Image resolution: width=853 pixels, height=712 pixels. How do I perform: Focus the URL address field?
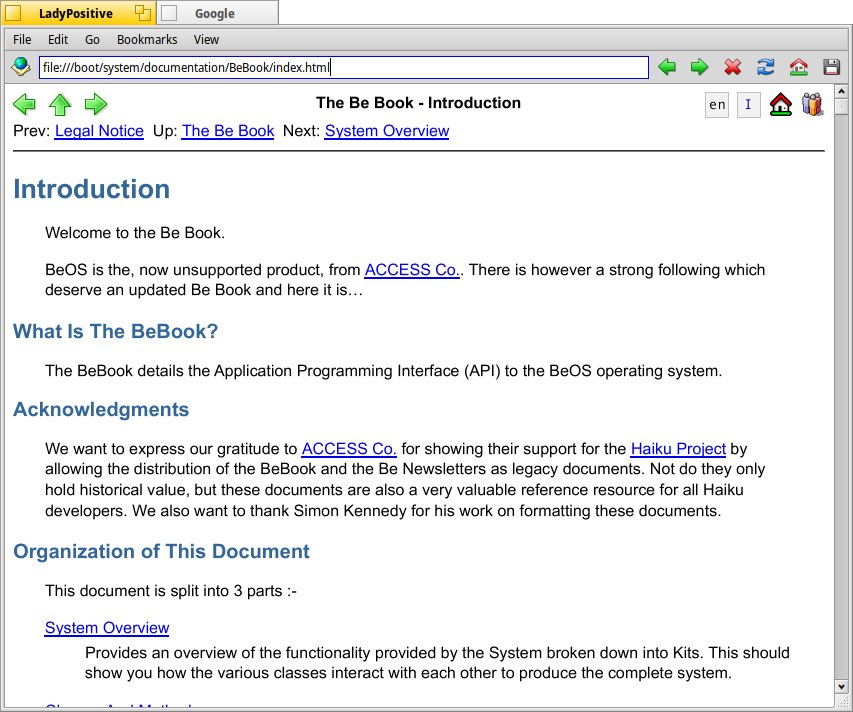point(344,67)
